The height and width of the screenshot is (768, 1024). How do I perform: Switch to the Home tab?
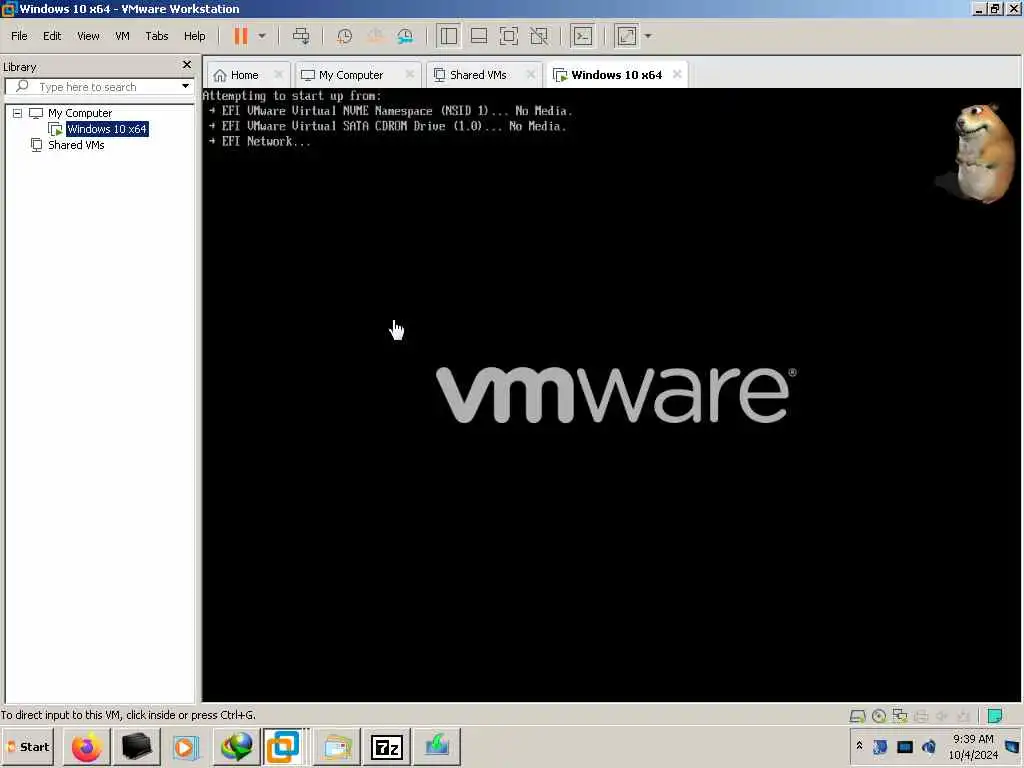tap(244, 75)
